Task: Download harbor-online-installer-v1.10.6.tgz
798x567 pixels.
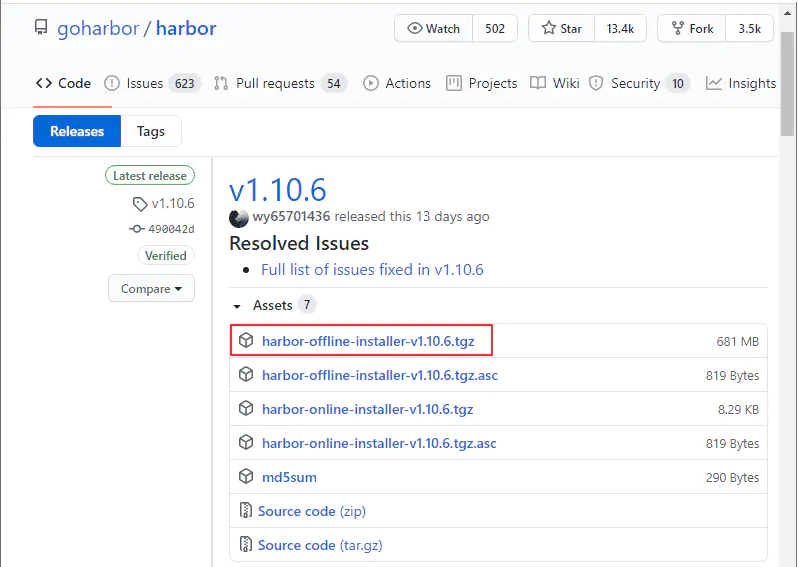Action: (367, 409)
